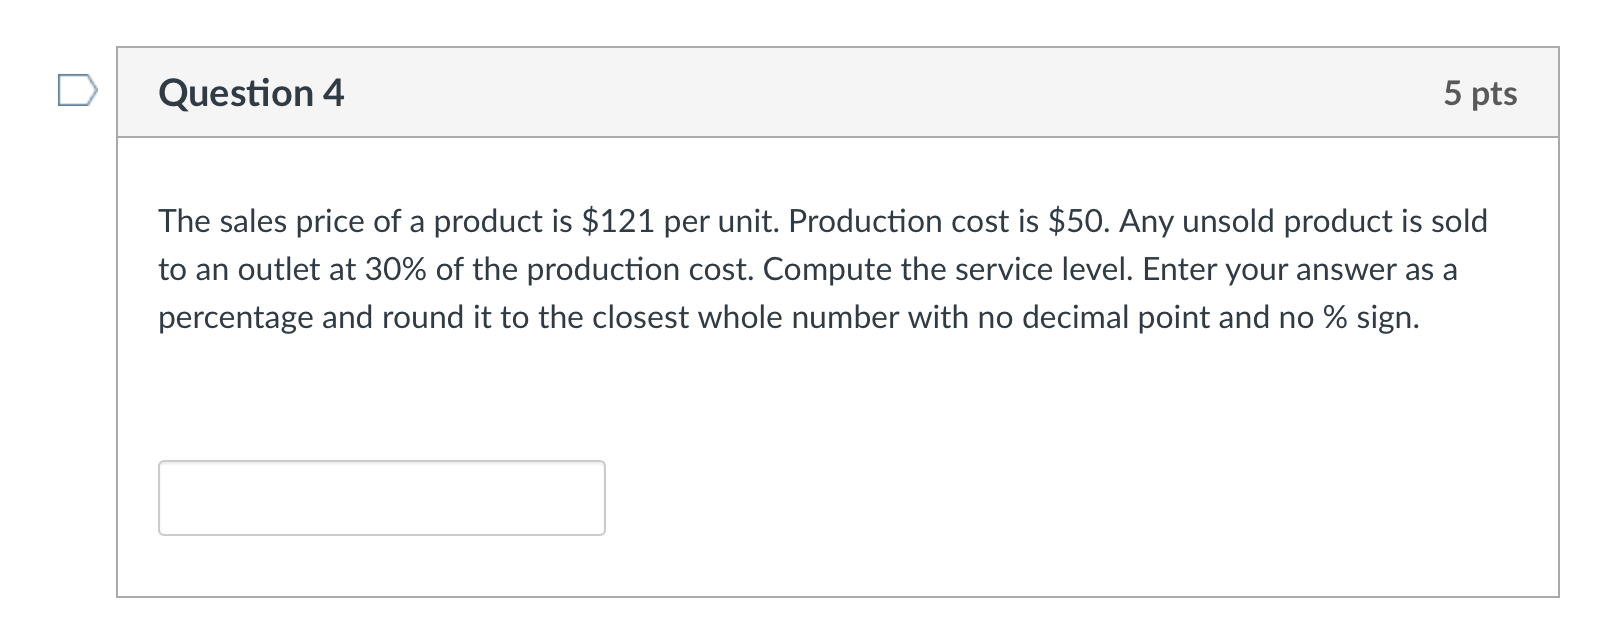Select the Question 4 title bar

pyautogui.click(x=250, y=93)
